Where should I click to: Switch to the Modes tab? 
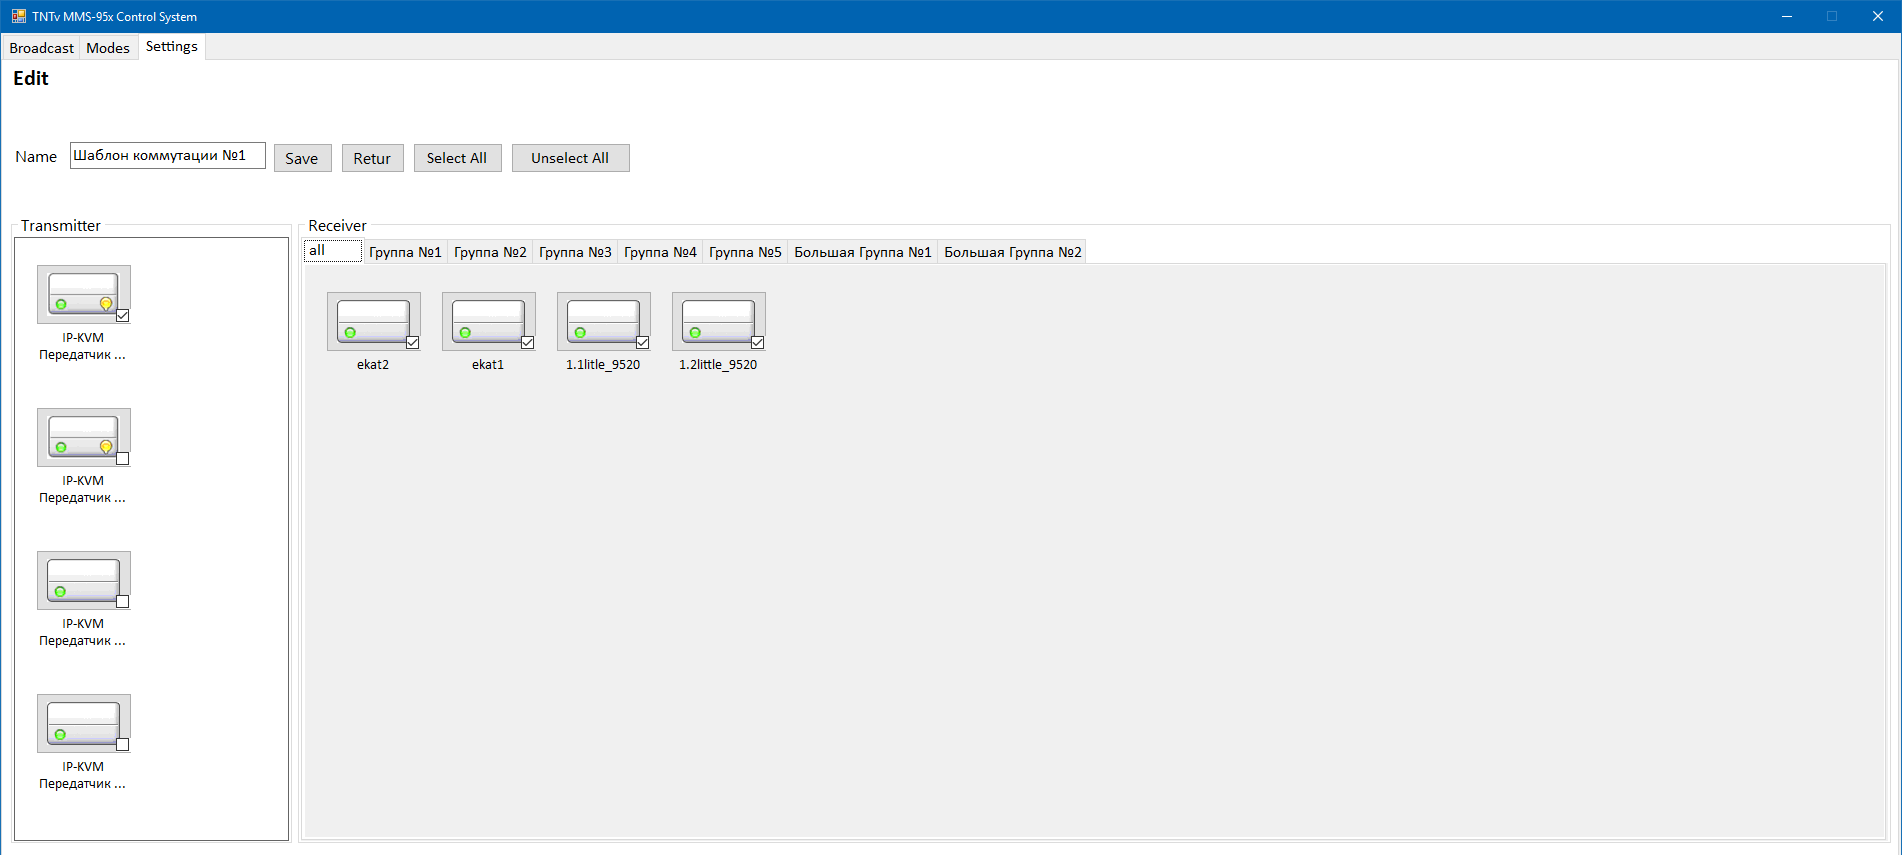click(108, 48)
